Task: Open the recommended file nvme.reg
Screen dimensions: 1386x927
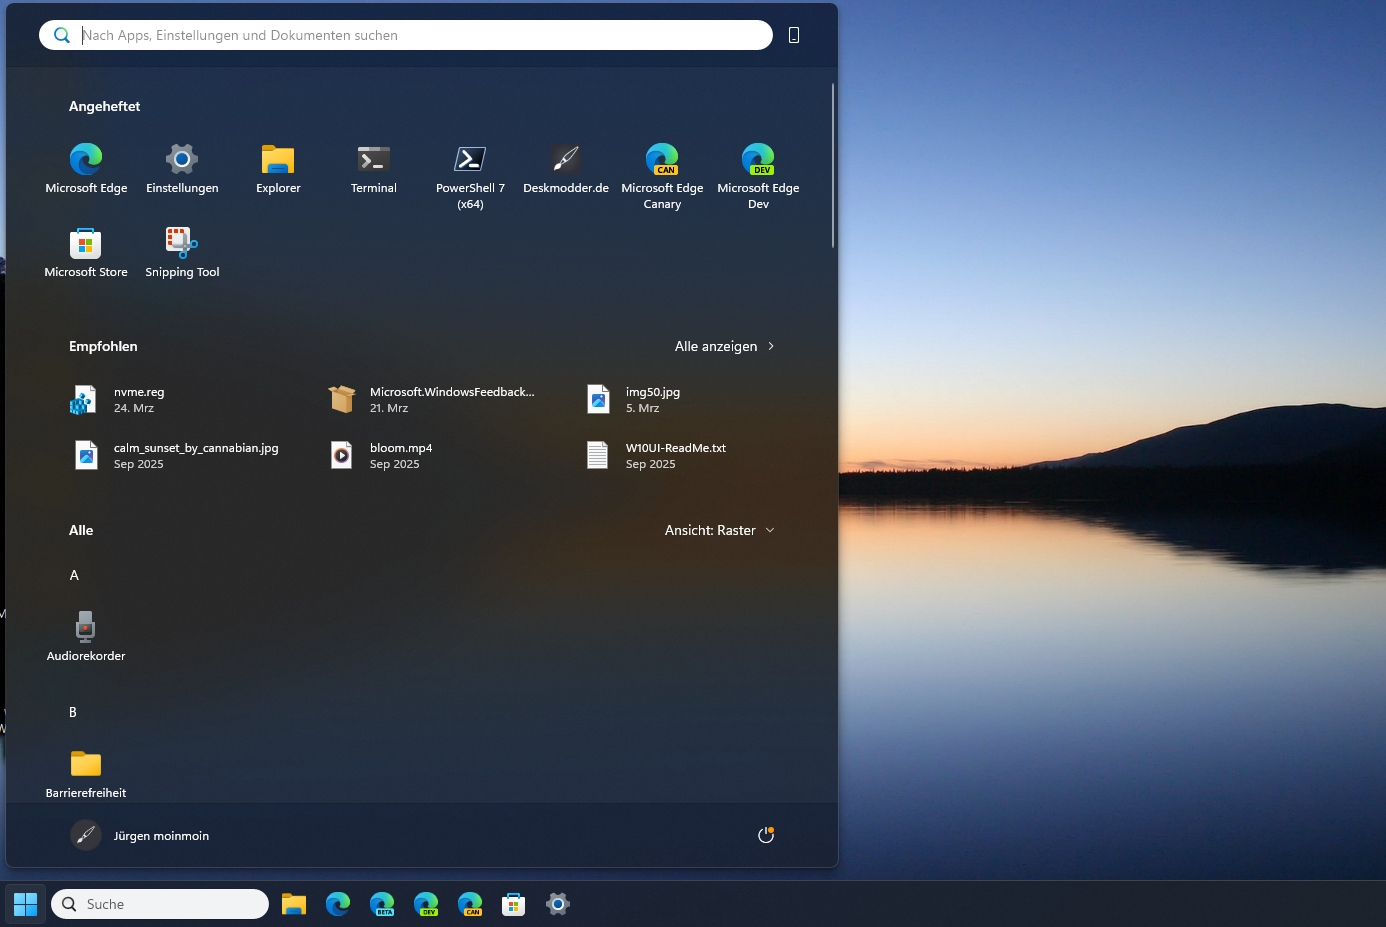Action: [x=139, y=400]
